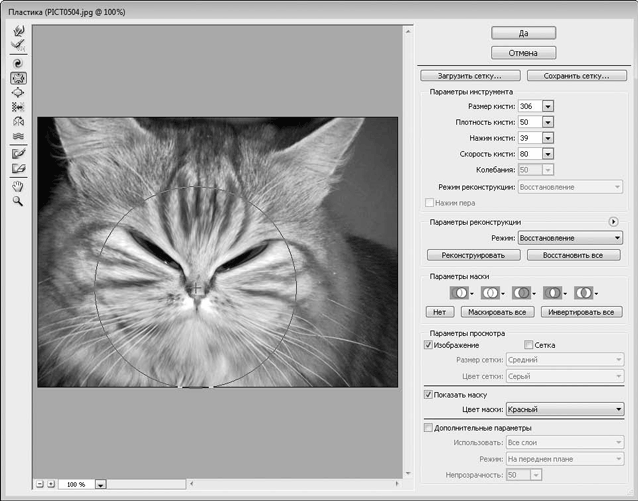The height and width of the screenshot is (501, 638).
Task: Select the Bloat tool
Action: pos(18,92)
